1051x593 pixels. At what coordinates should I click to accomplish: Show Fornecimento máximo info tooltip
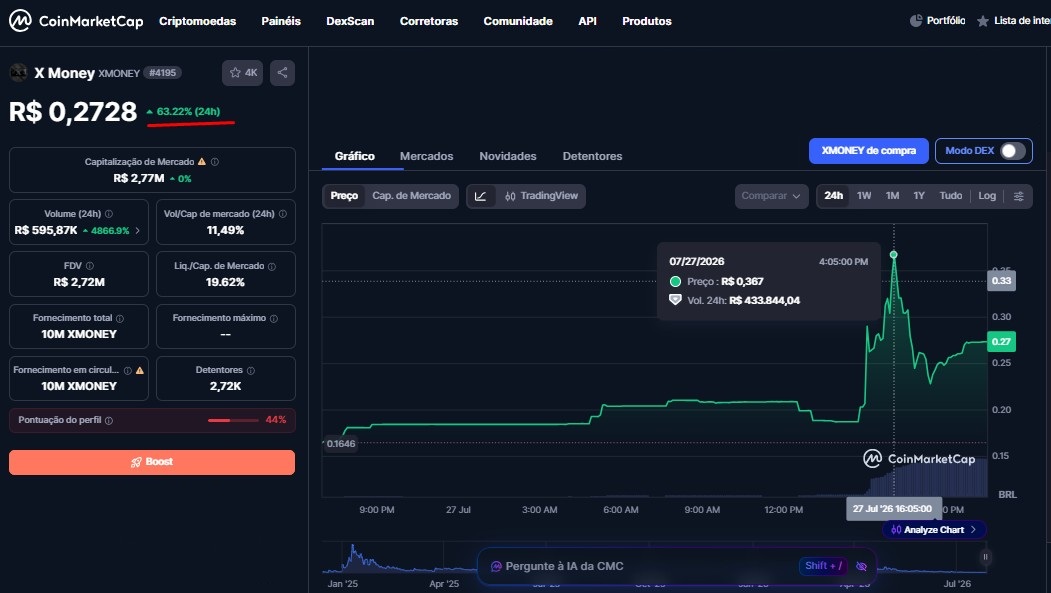click(273, 318)
